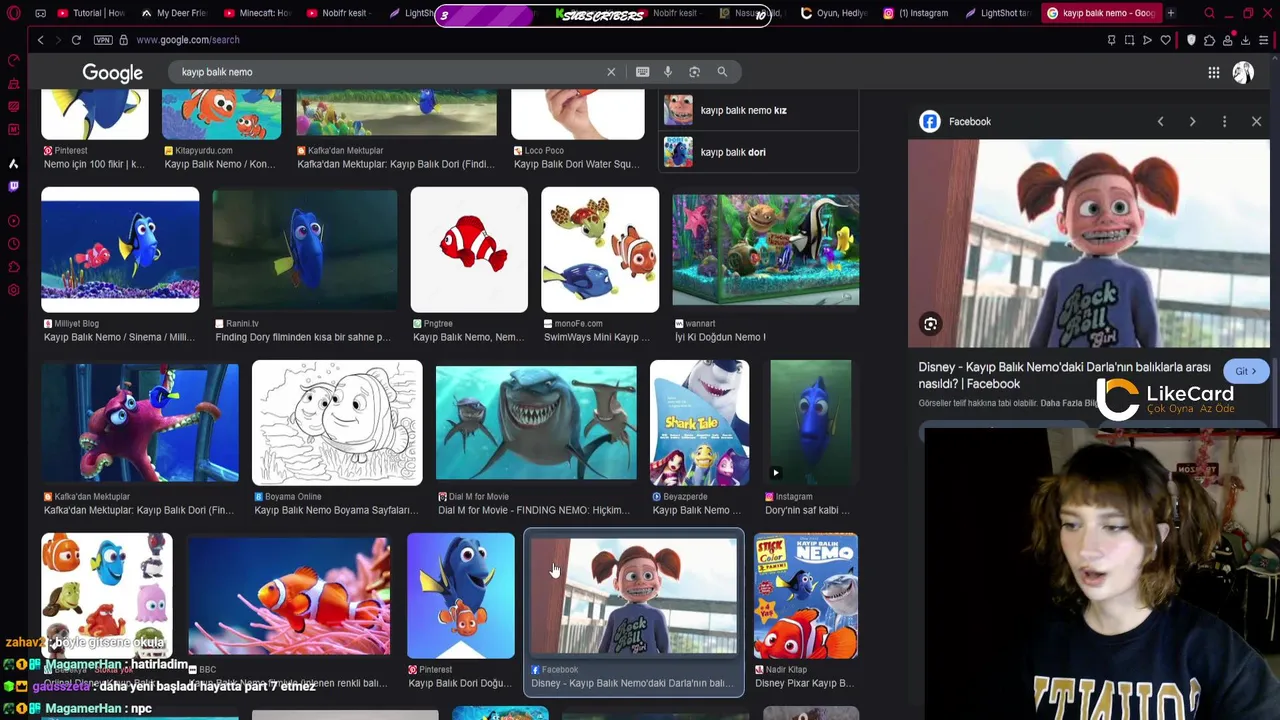Open the Opera main menu logo

[x=13, y=13]
